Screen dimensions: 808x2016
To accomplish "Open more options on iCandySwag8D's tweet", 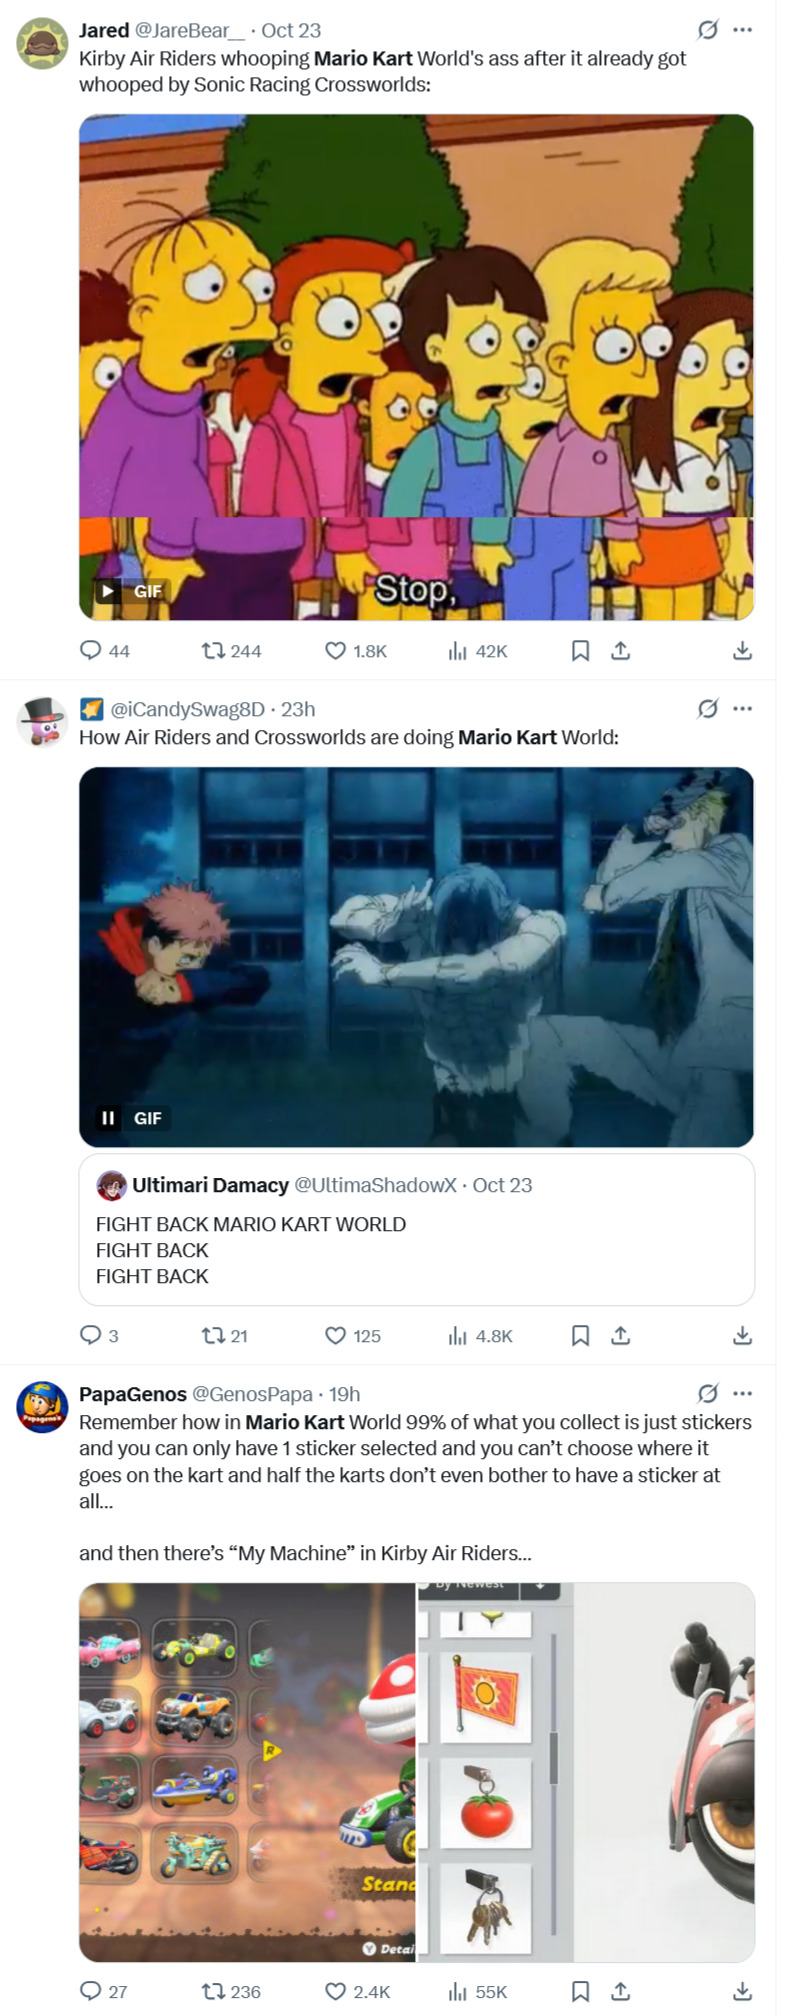I will 742,709.
